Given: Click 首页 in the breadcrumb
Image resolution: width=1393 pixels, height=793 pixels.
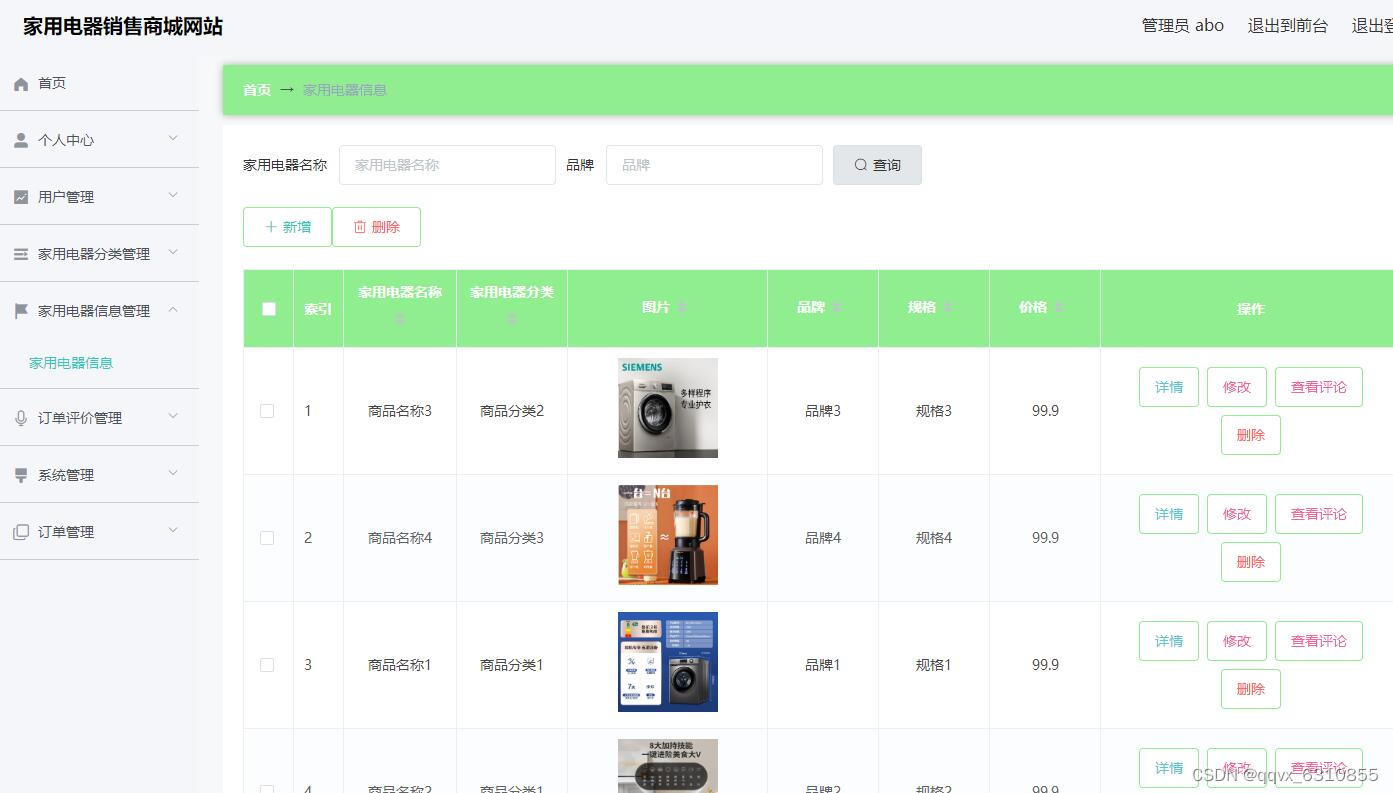Looking at the screenshot, I should pos(257,90).
